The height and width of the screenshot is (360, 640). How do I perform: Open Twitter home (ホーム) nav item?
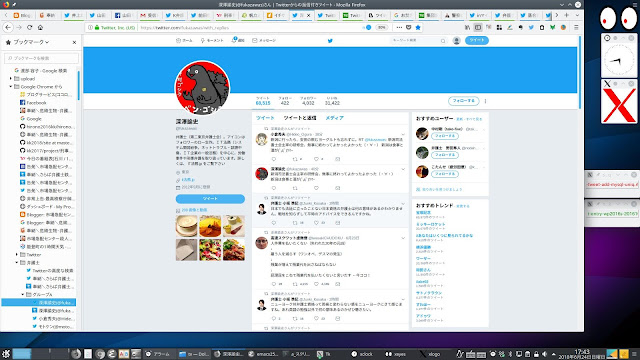[184, 40]
